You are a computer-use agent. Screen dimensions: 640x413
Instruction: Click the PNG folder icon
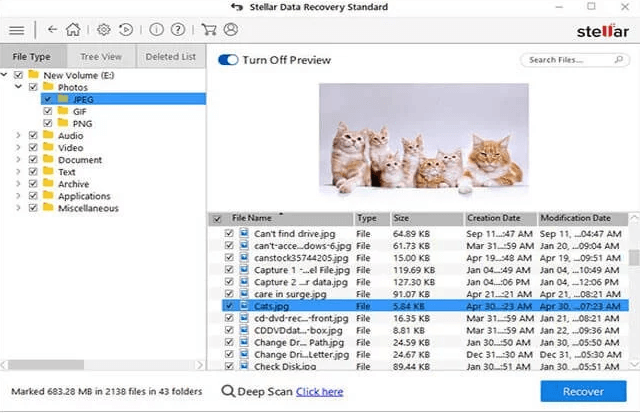pos(63,123)
